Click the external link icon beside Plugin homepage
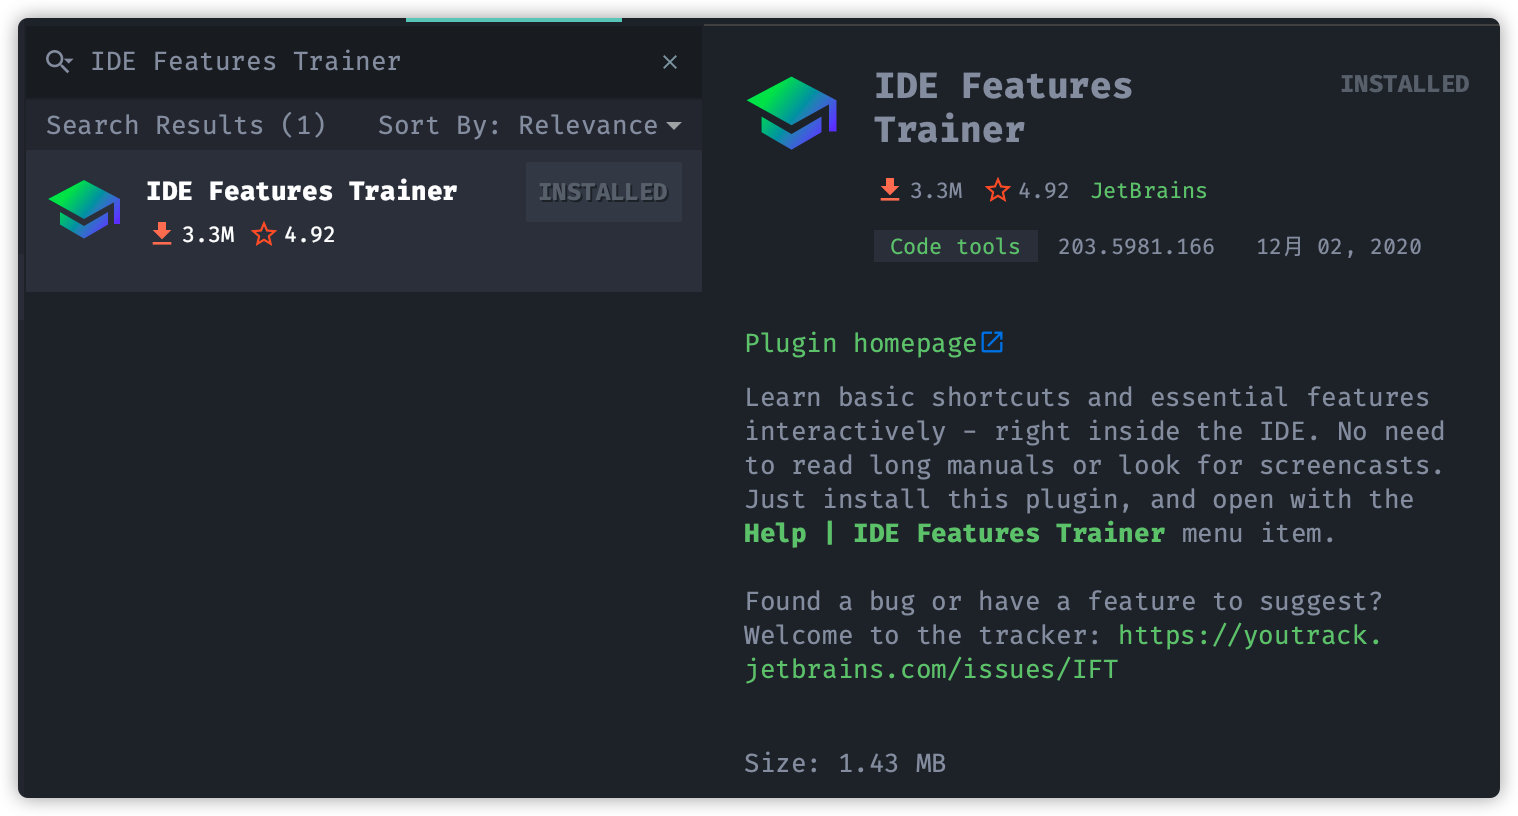Image resolution: width=1518 pixels, height=816 pixels. [x=992, y=342]
